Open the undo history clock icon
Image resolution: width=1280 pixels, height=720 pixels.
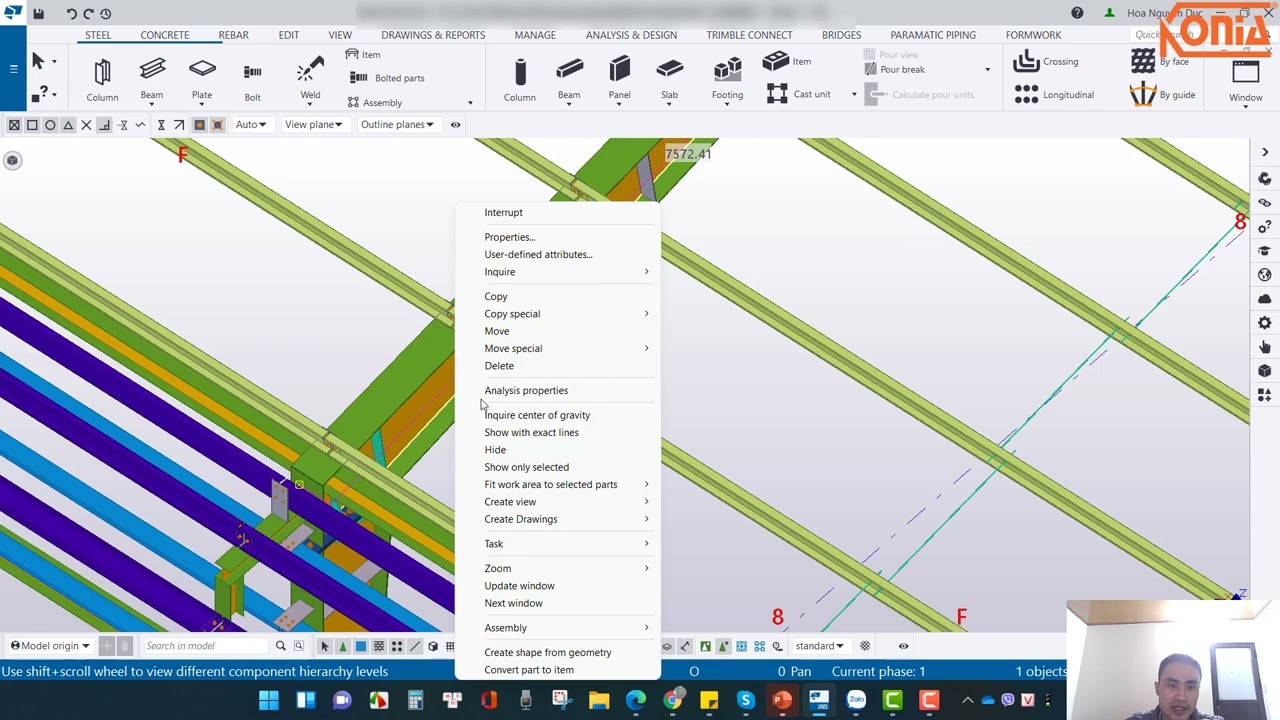pyautogui.click(x=106, y=13)
